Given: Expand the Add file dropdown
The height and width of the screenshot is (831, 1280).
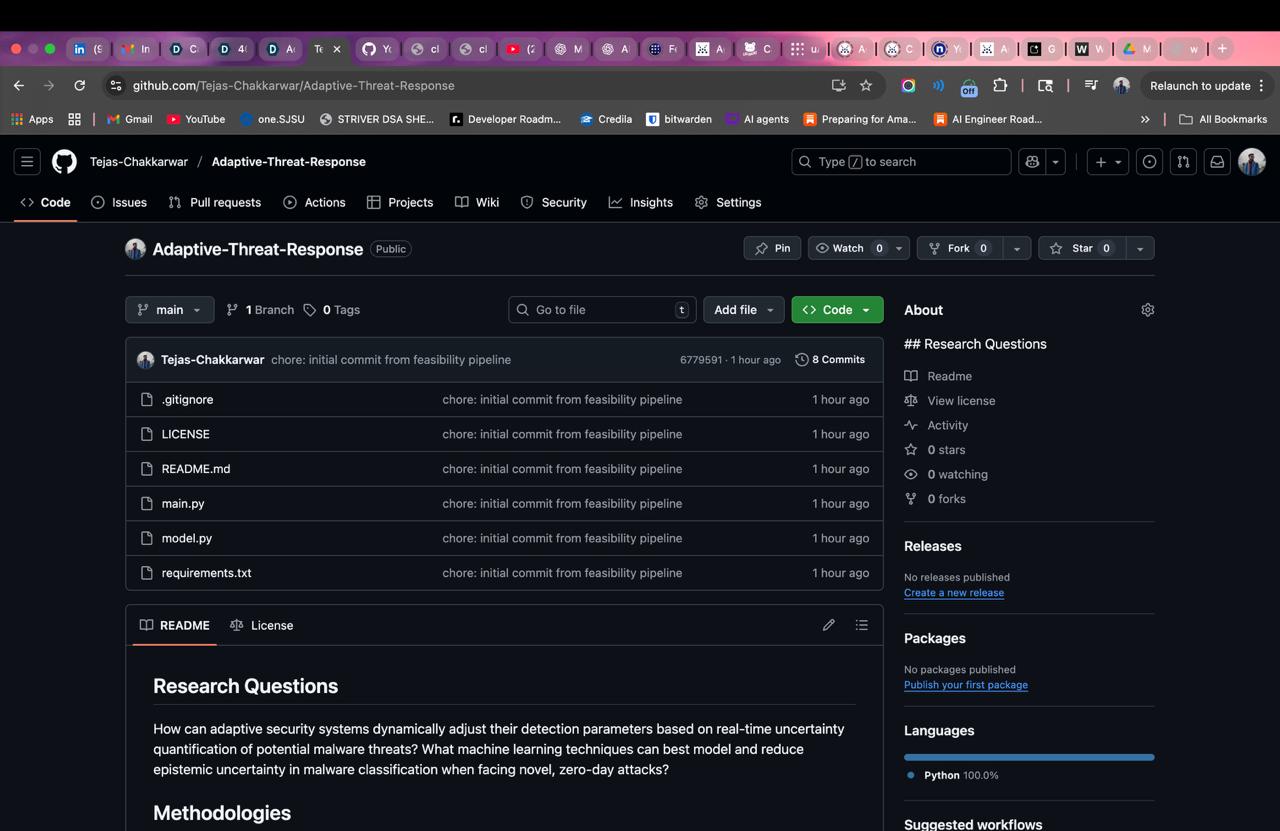Looking at the screenshot, I should coord(744,310).
